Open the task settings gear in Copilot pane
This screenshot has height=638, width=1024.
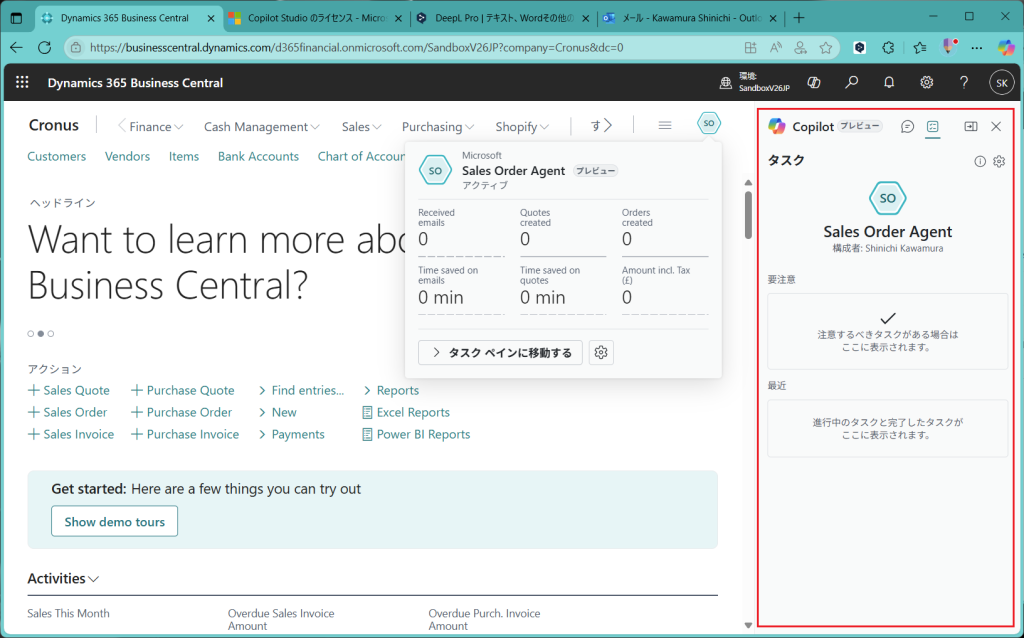pos(999,161)
